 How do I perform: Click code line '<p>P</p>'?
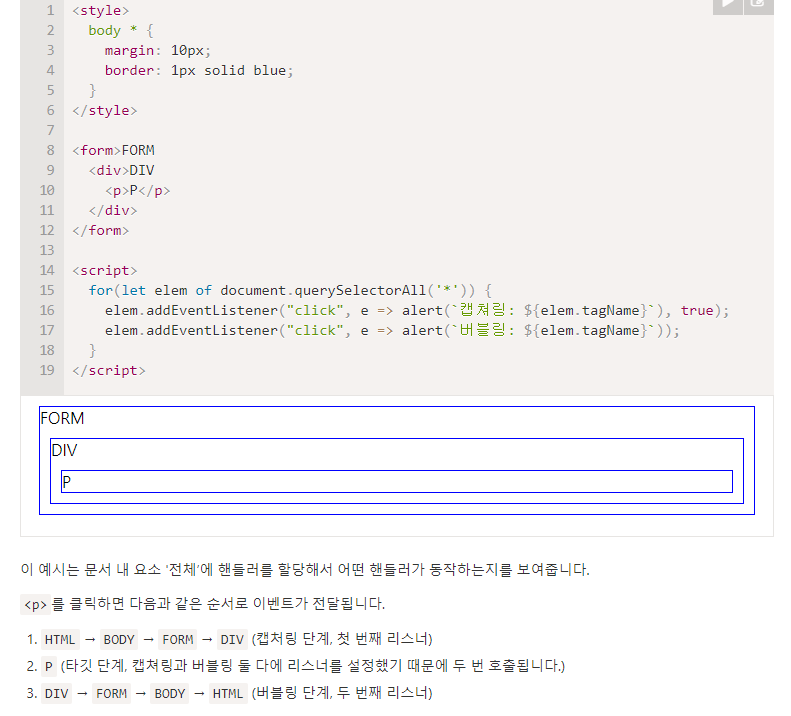(138, 191)
